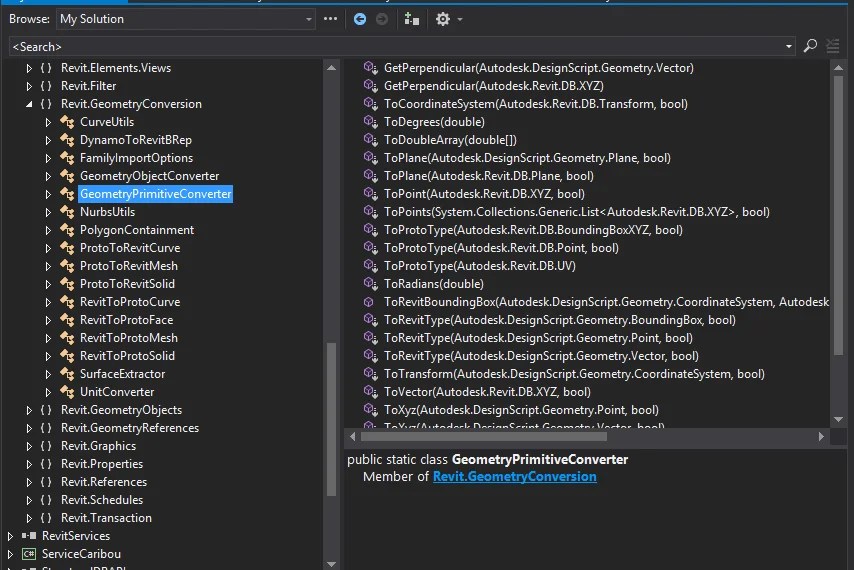
Task: Open the Revit.GeometryConversion link
Action: (x=514, y=476)
